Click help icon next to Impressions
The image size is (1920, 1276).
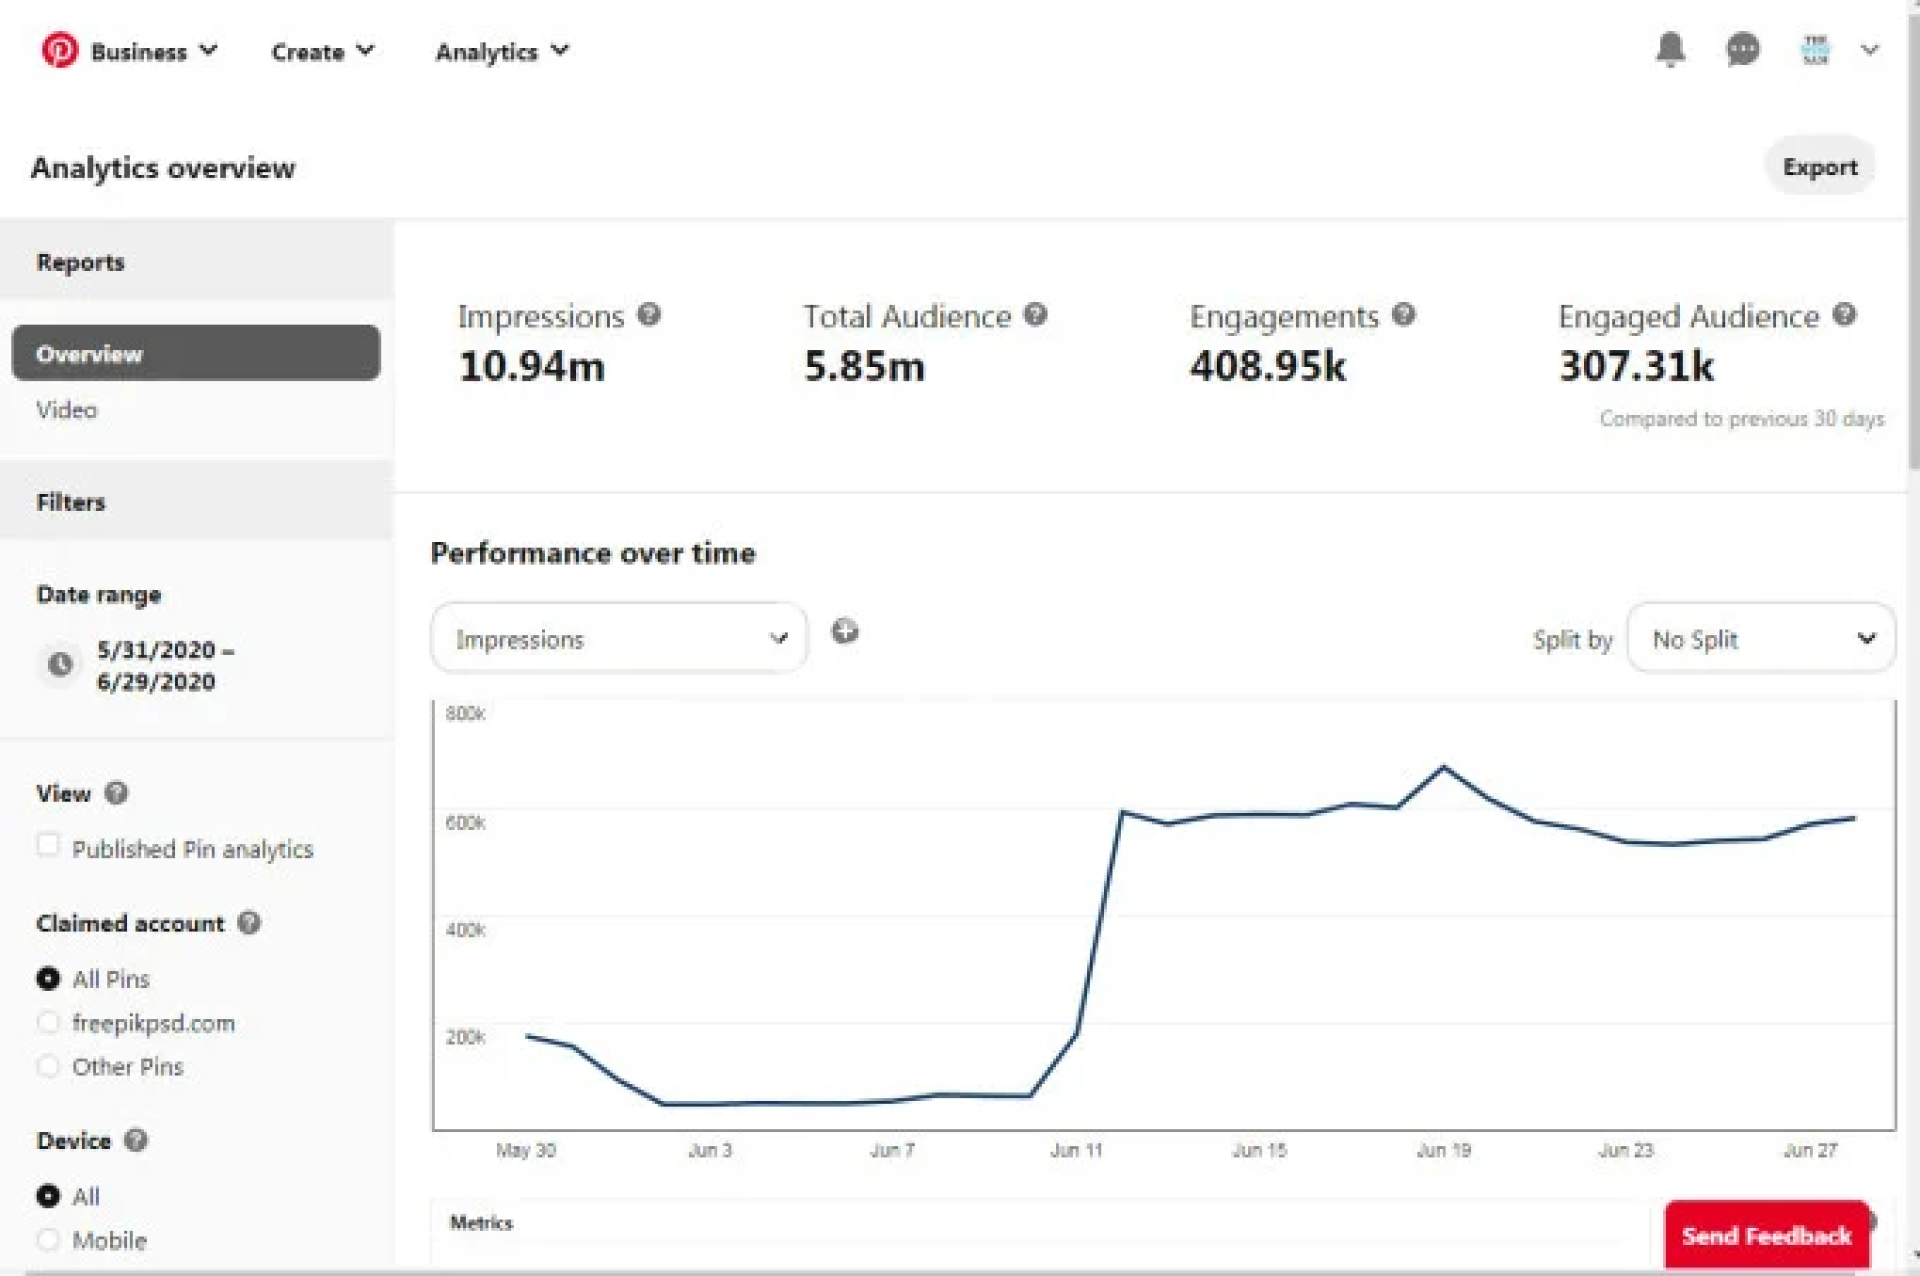649,315
